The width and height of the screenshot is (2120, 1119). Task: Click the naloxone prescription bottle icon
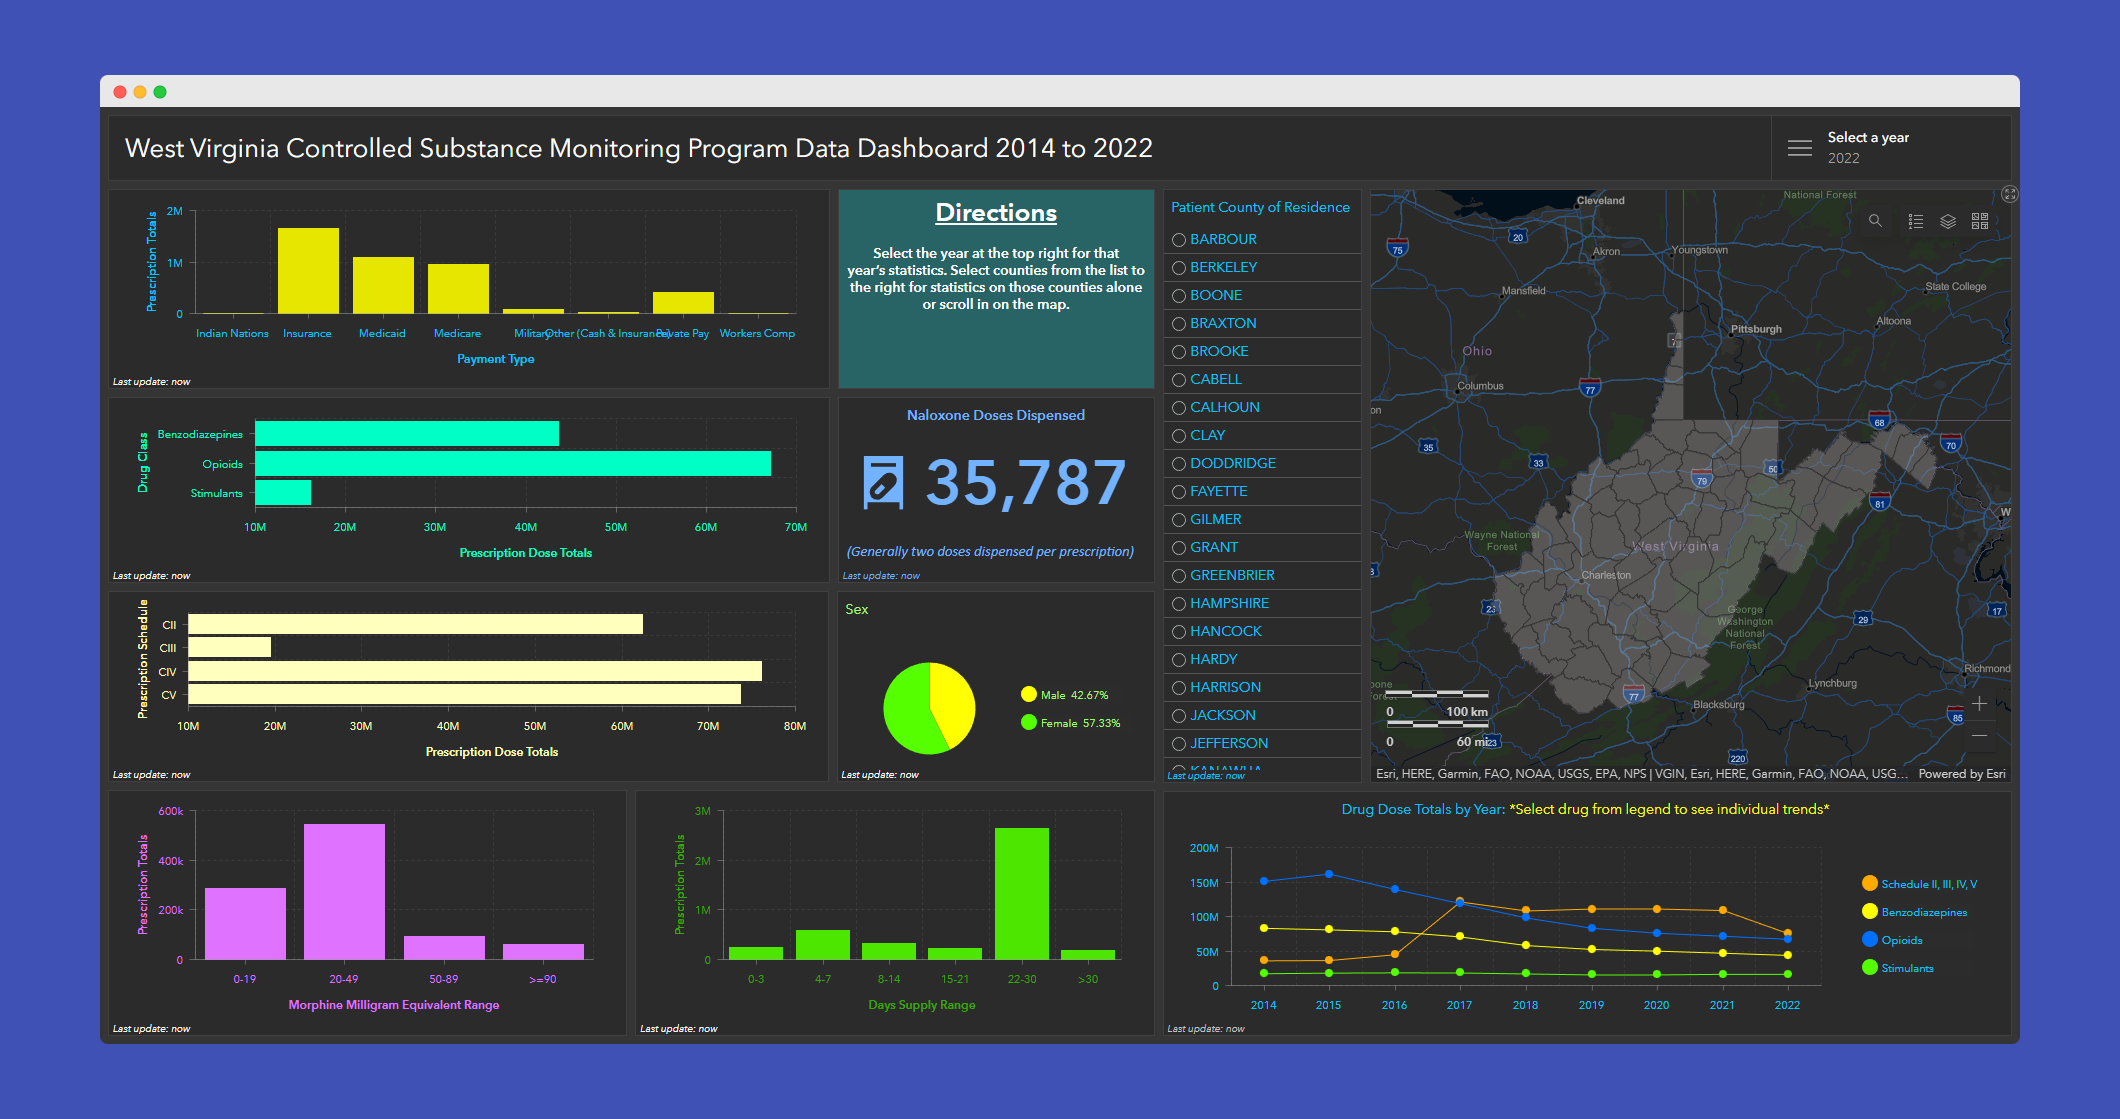(x=883, y=482)
